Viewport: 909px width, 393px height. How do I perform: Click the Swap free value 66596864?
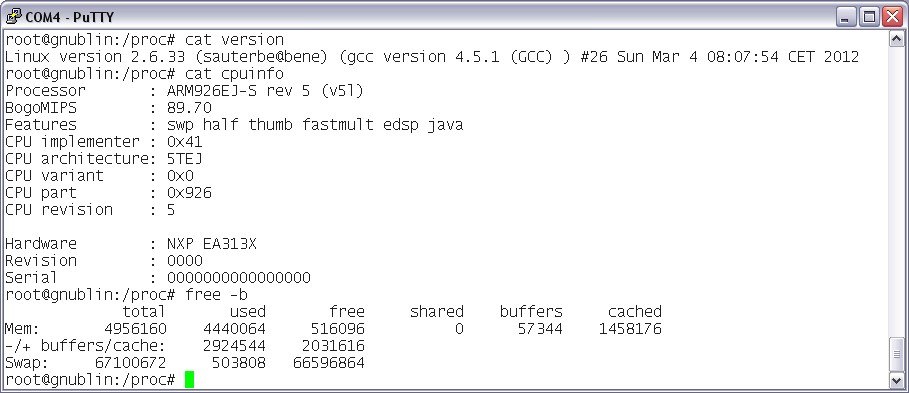coord(329,363)
